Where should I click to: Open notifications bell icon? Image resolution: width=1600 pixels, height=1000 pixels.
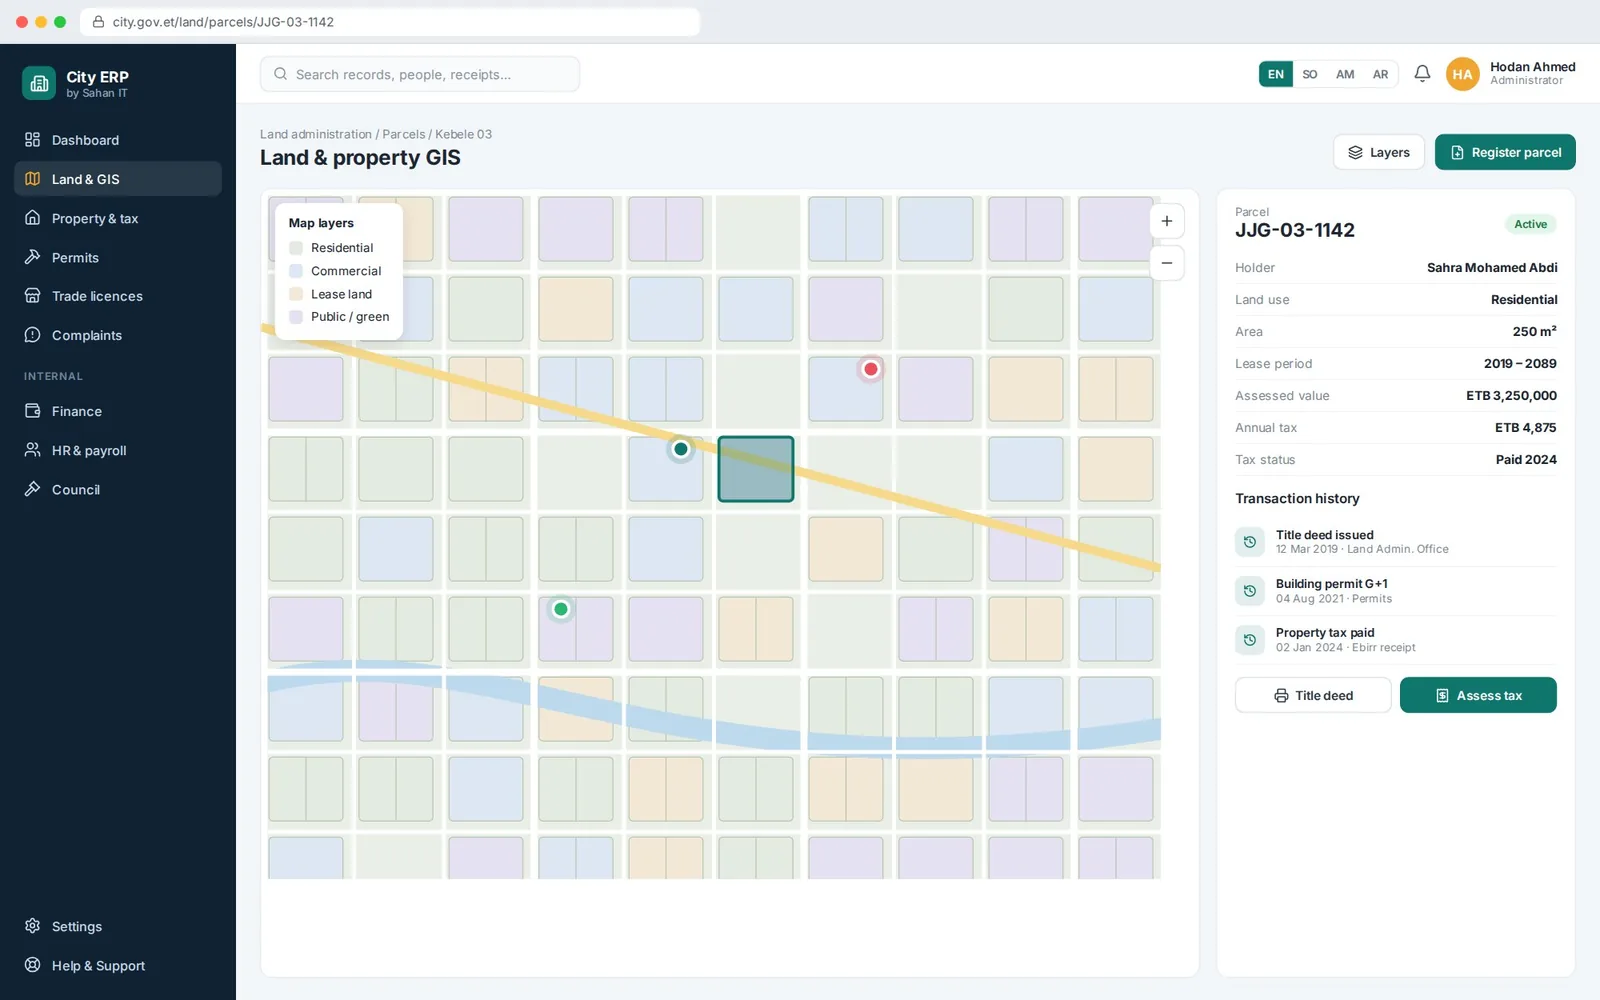(x=1422, y=74)
